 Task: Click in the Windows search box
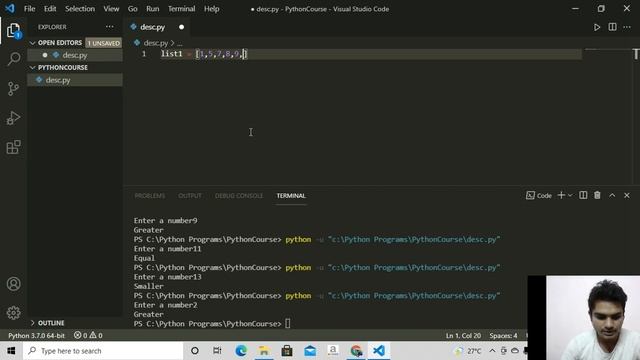103,351
